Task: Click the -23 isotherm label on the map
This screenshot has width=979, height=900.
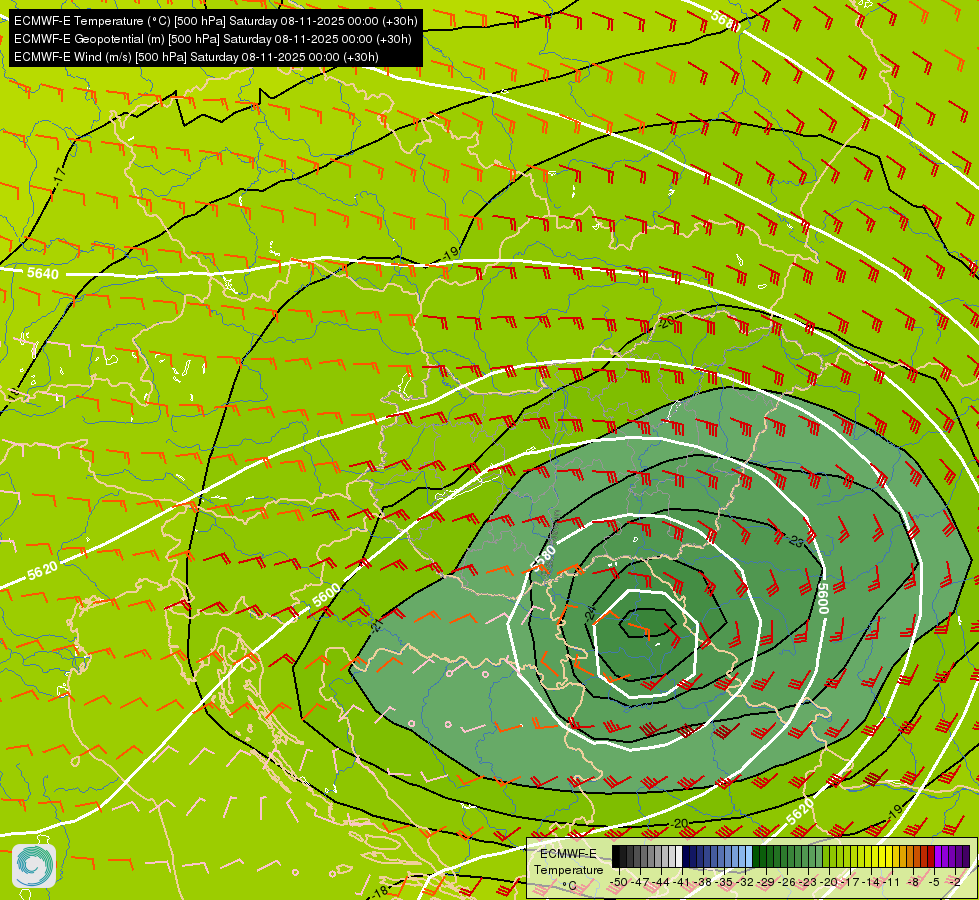Action: pos(795,541)
